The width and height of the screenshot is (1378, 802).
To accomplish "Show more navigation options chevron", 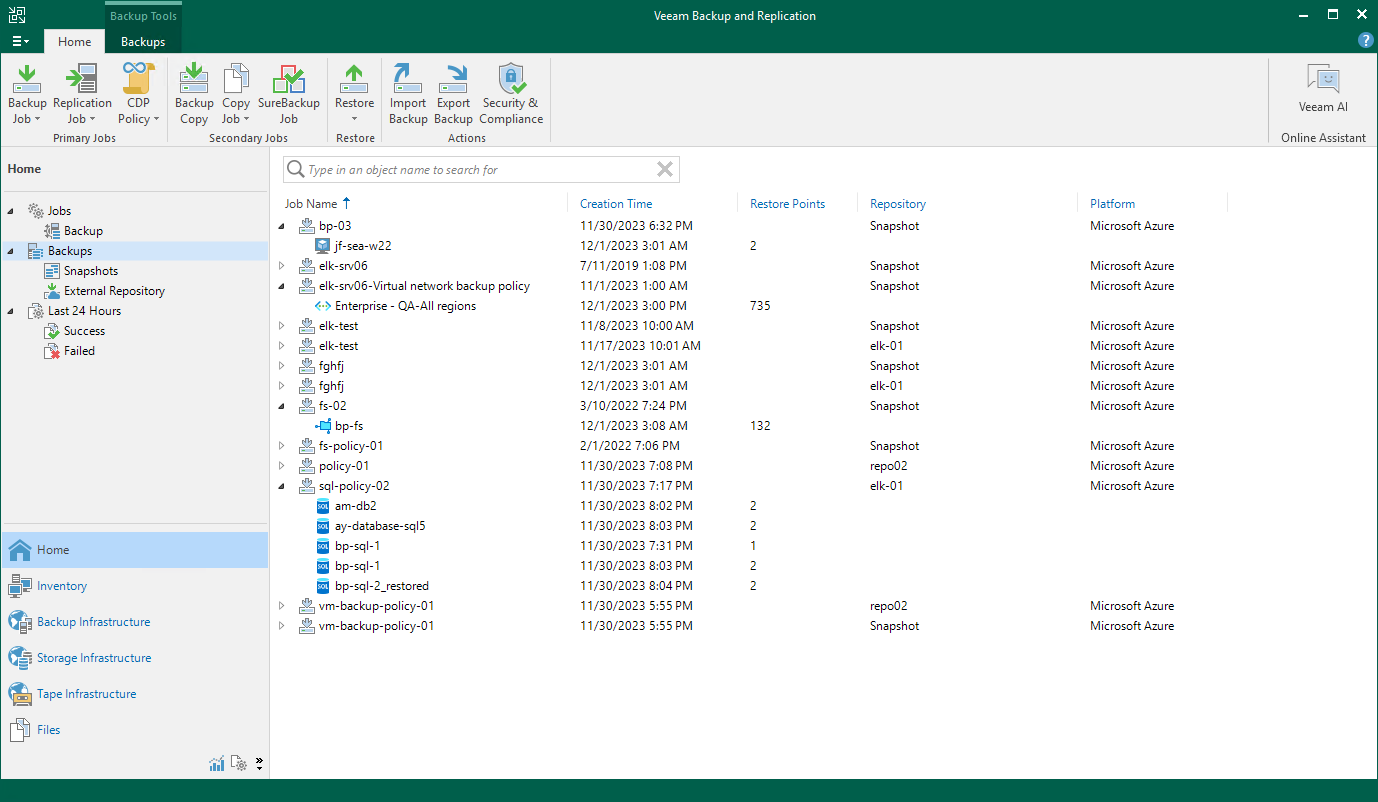I will click(x=259, y=764).
